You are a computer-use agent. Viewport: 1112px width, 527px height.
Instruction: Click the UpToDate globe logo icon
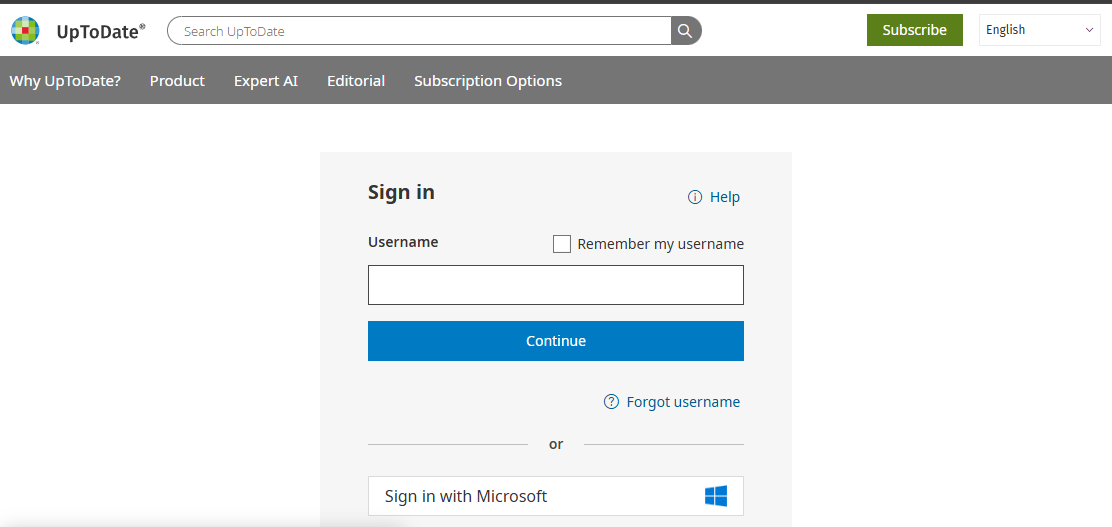26,30
